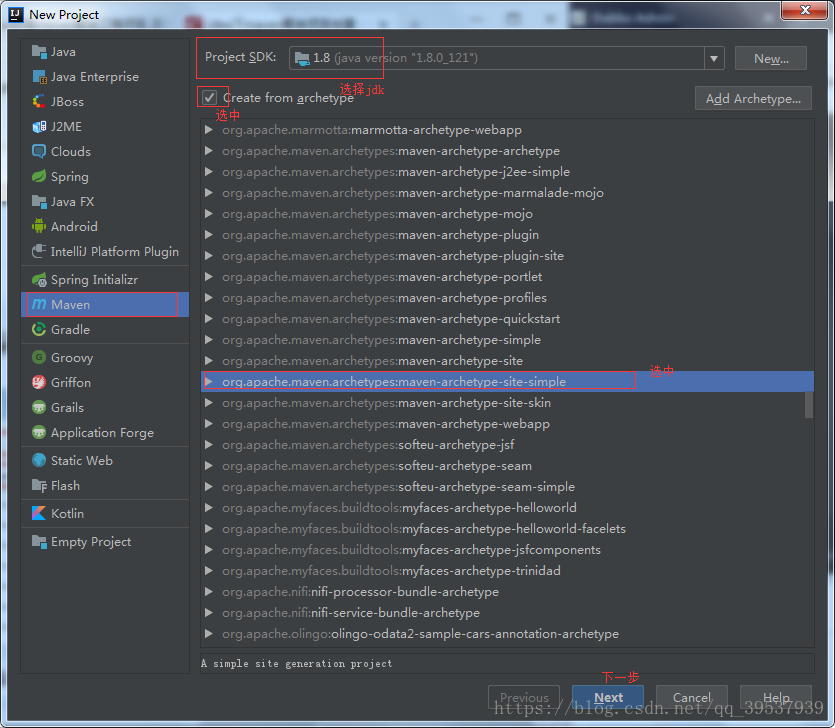Select maven-archetype-marmalade-mojo row
835x728 pixels.
507,193
